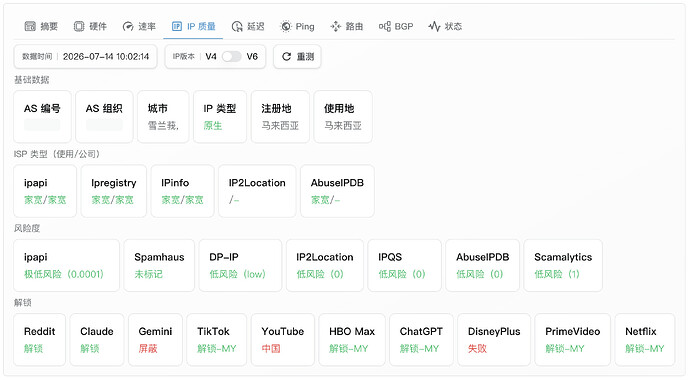Click the 使用地 马来西亚 card
Image resolution: width=690 pixels, height=380 pixels.
343,117
